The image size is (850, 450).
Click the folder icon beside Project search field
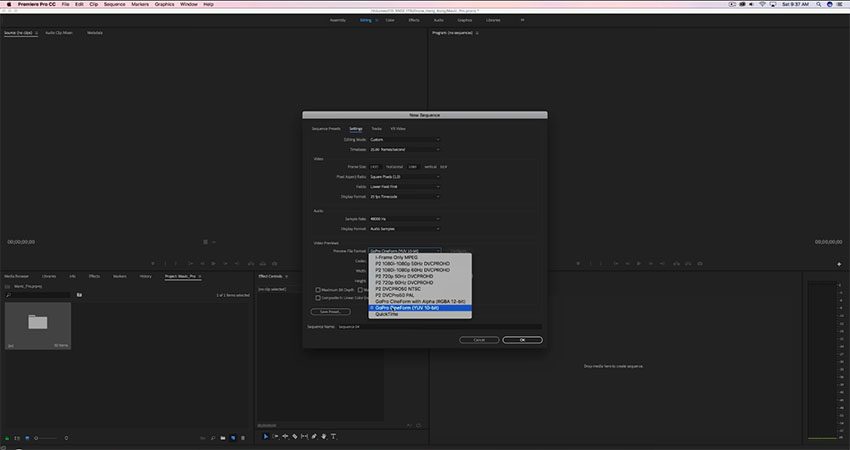click(79, 295)
